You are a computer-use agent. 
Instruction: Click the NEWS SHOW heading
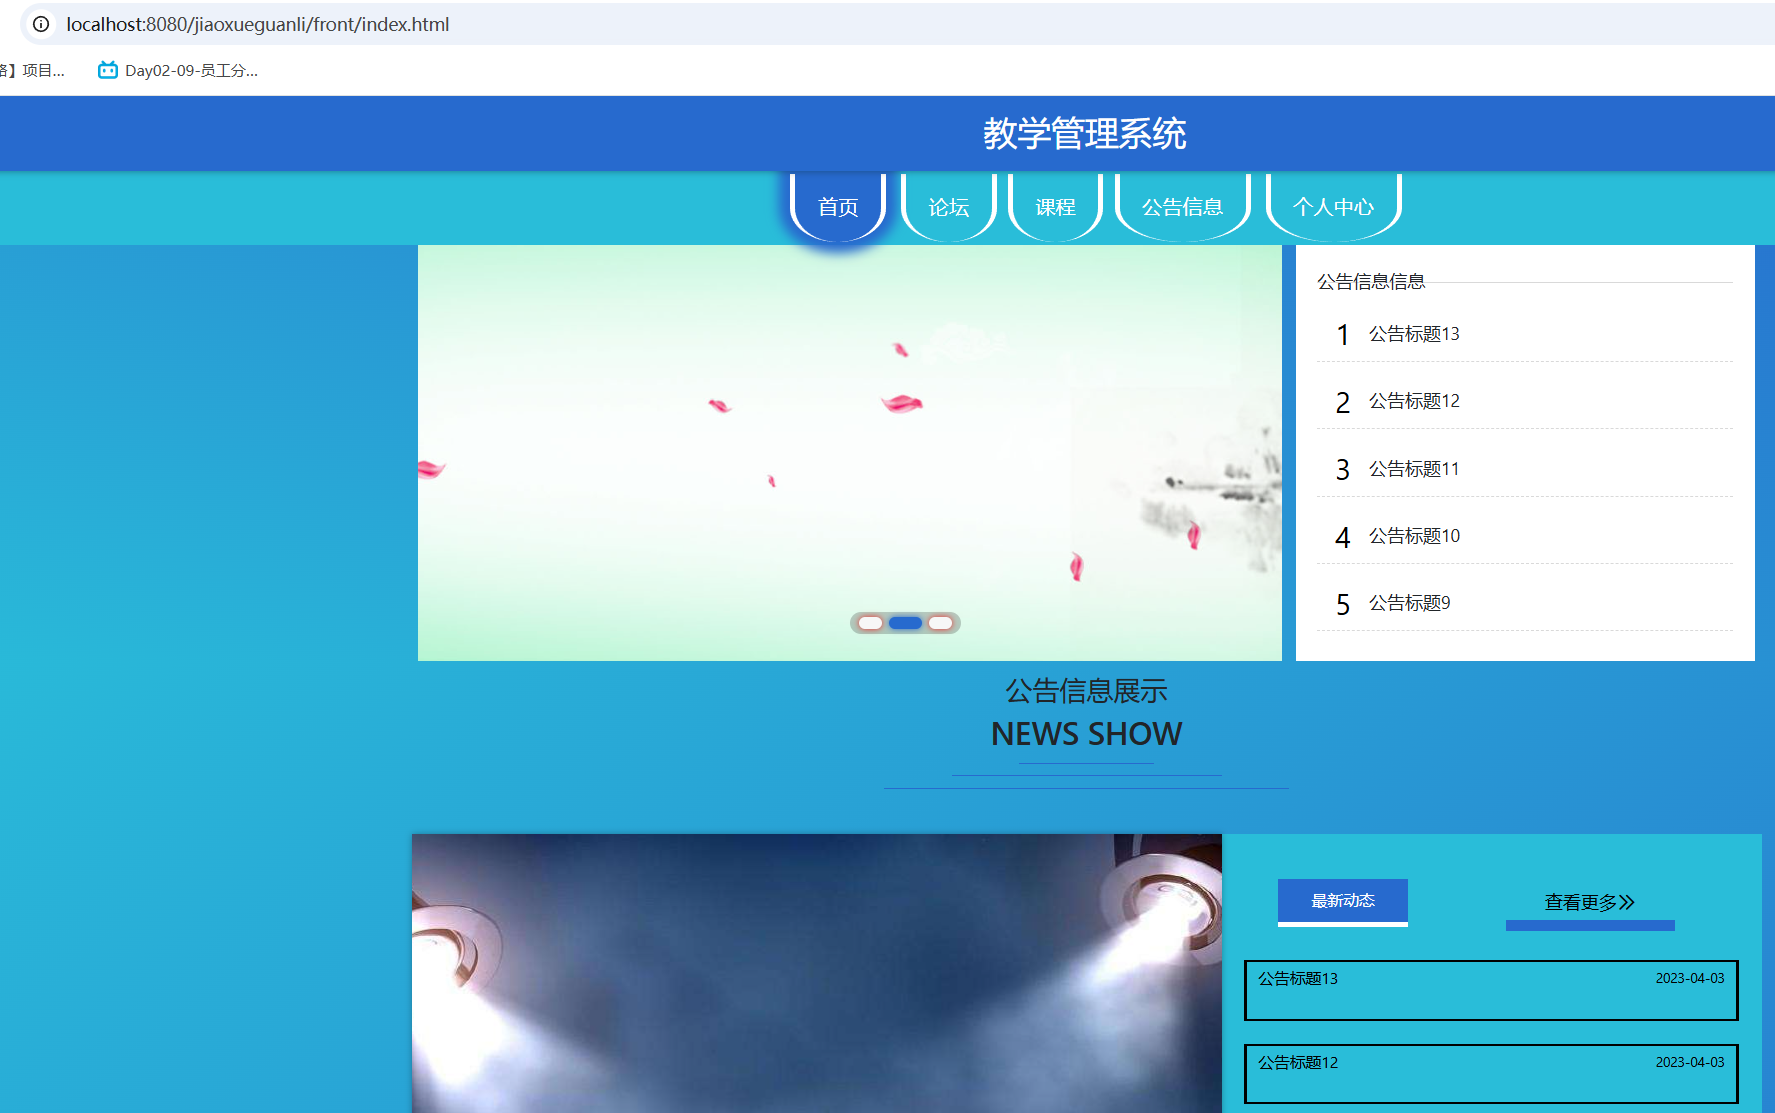click(x=1086, y=734)
